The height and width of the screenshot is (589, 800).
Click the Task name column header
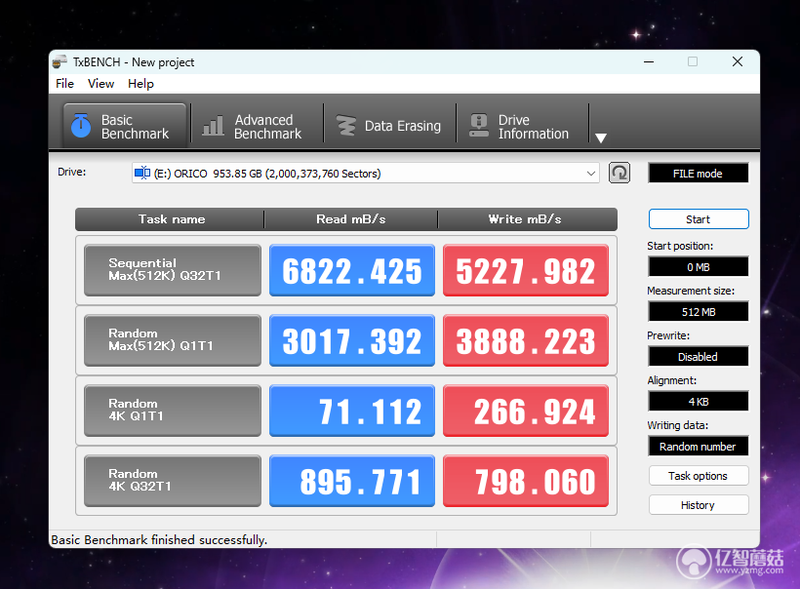[x=171, y=219]
